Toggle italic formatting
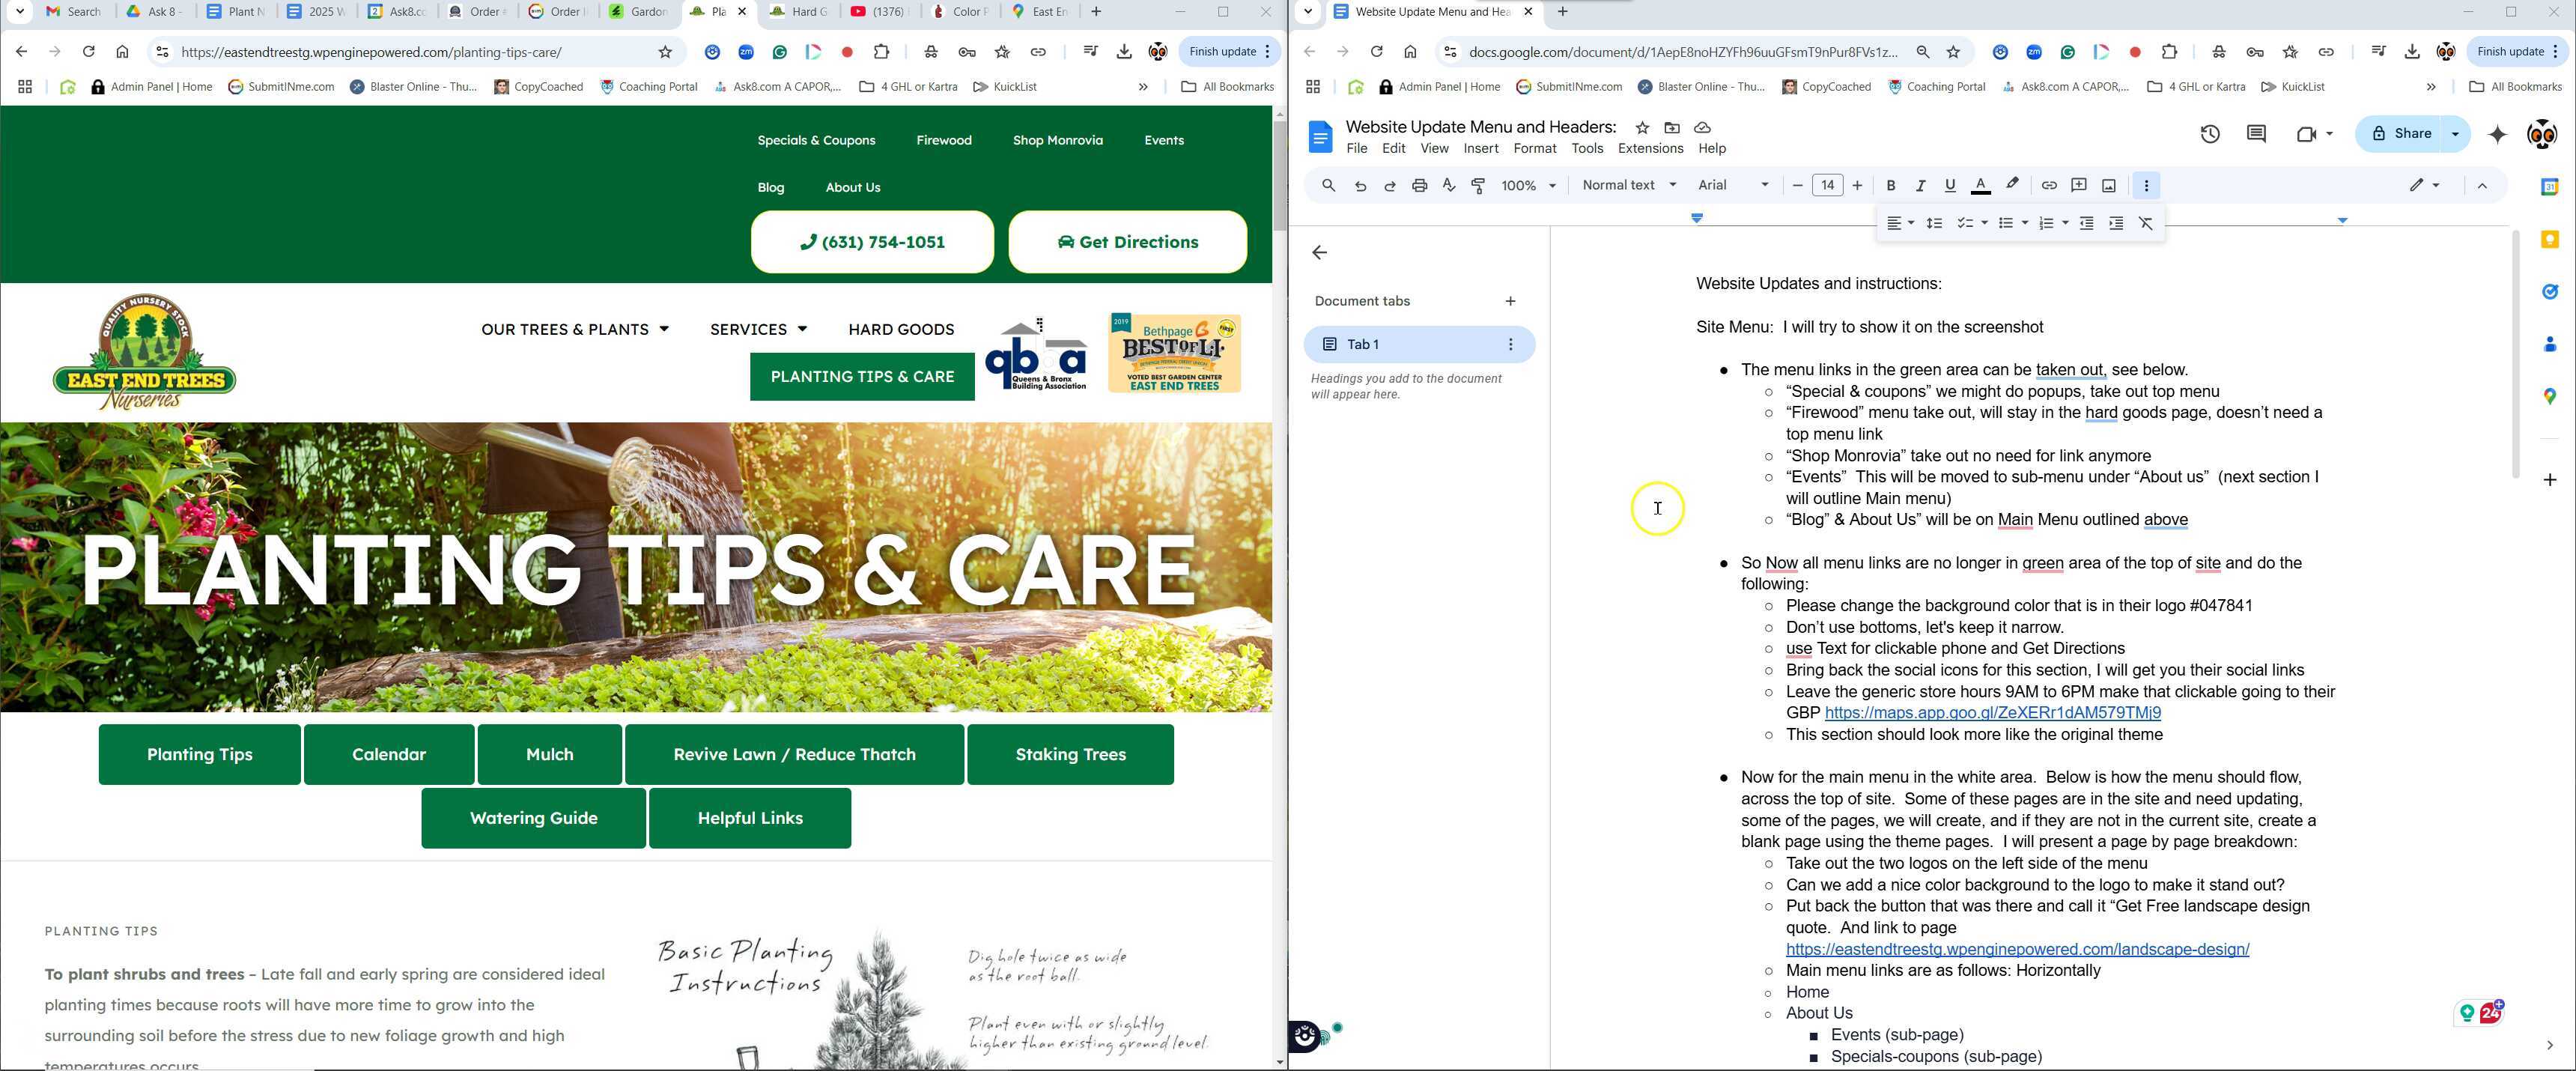2576x1071 pixels. point(1919,186)
